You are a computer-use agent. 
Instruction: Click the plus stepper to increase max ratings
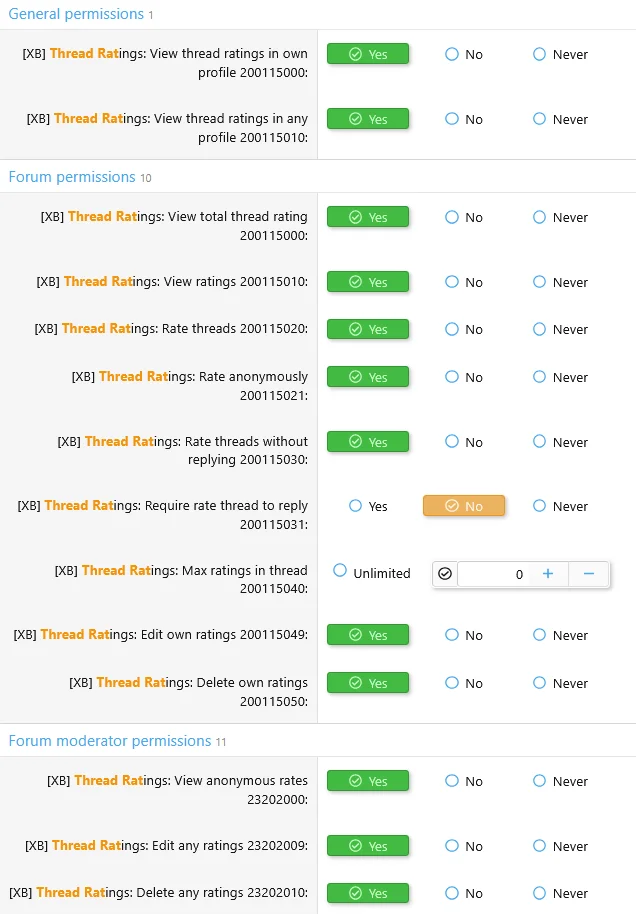coord(548,573)
